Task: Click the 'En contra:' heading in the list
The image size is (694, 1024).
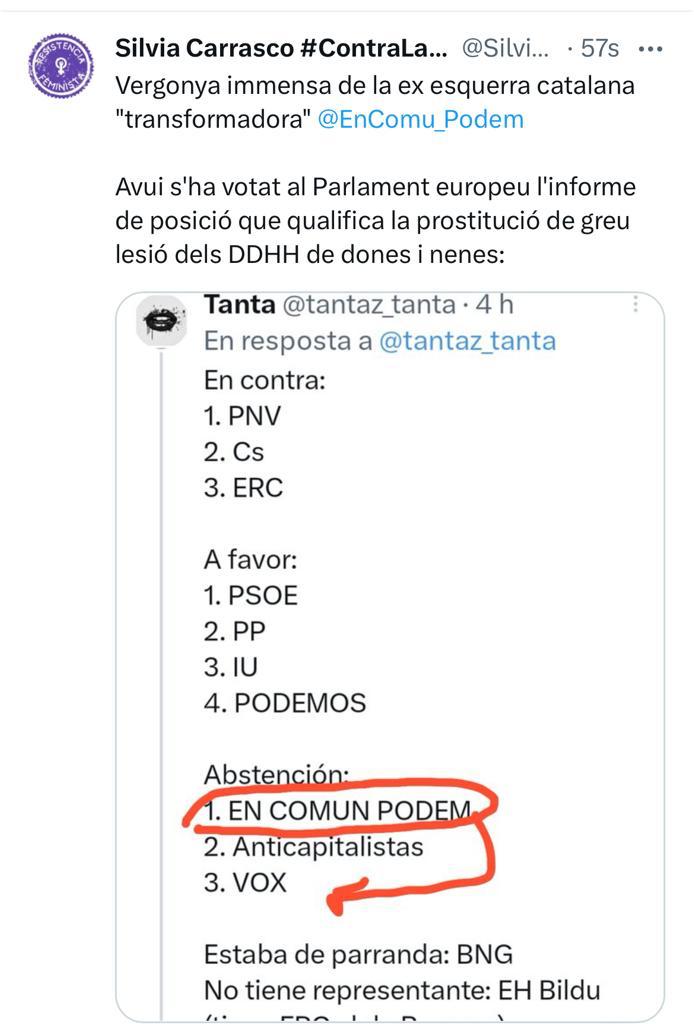Action: click(x=264, y=380)
